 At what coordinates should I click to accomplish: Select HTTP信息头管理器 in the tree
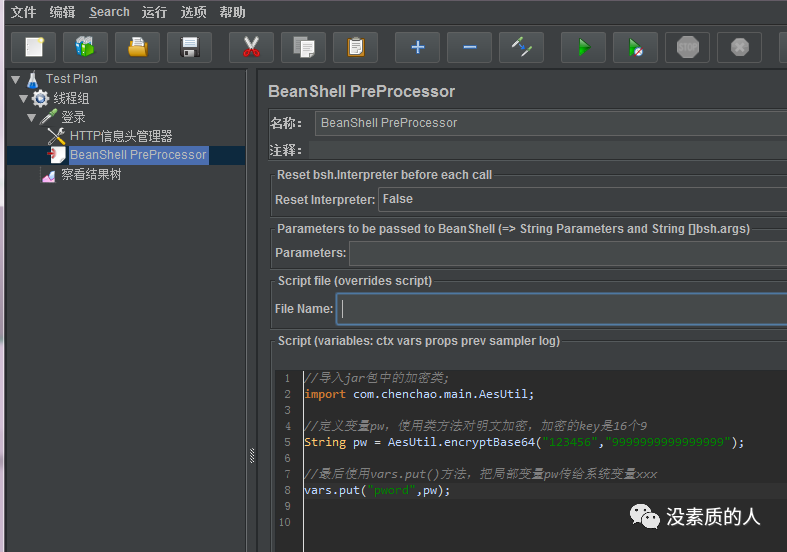121,136
